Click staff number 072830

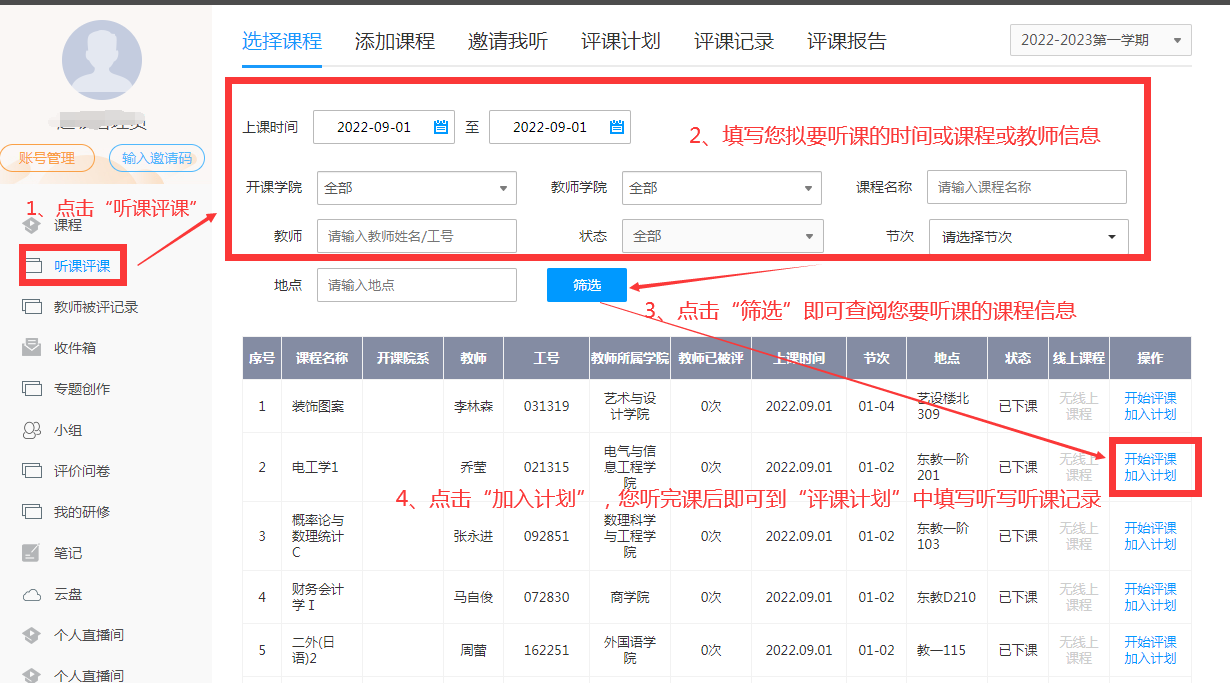pos(547,597)
